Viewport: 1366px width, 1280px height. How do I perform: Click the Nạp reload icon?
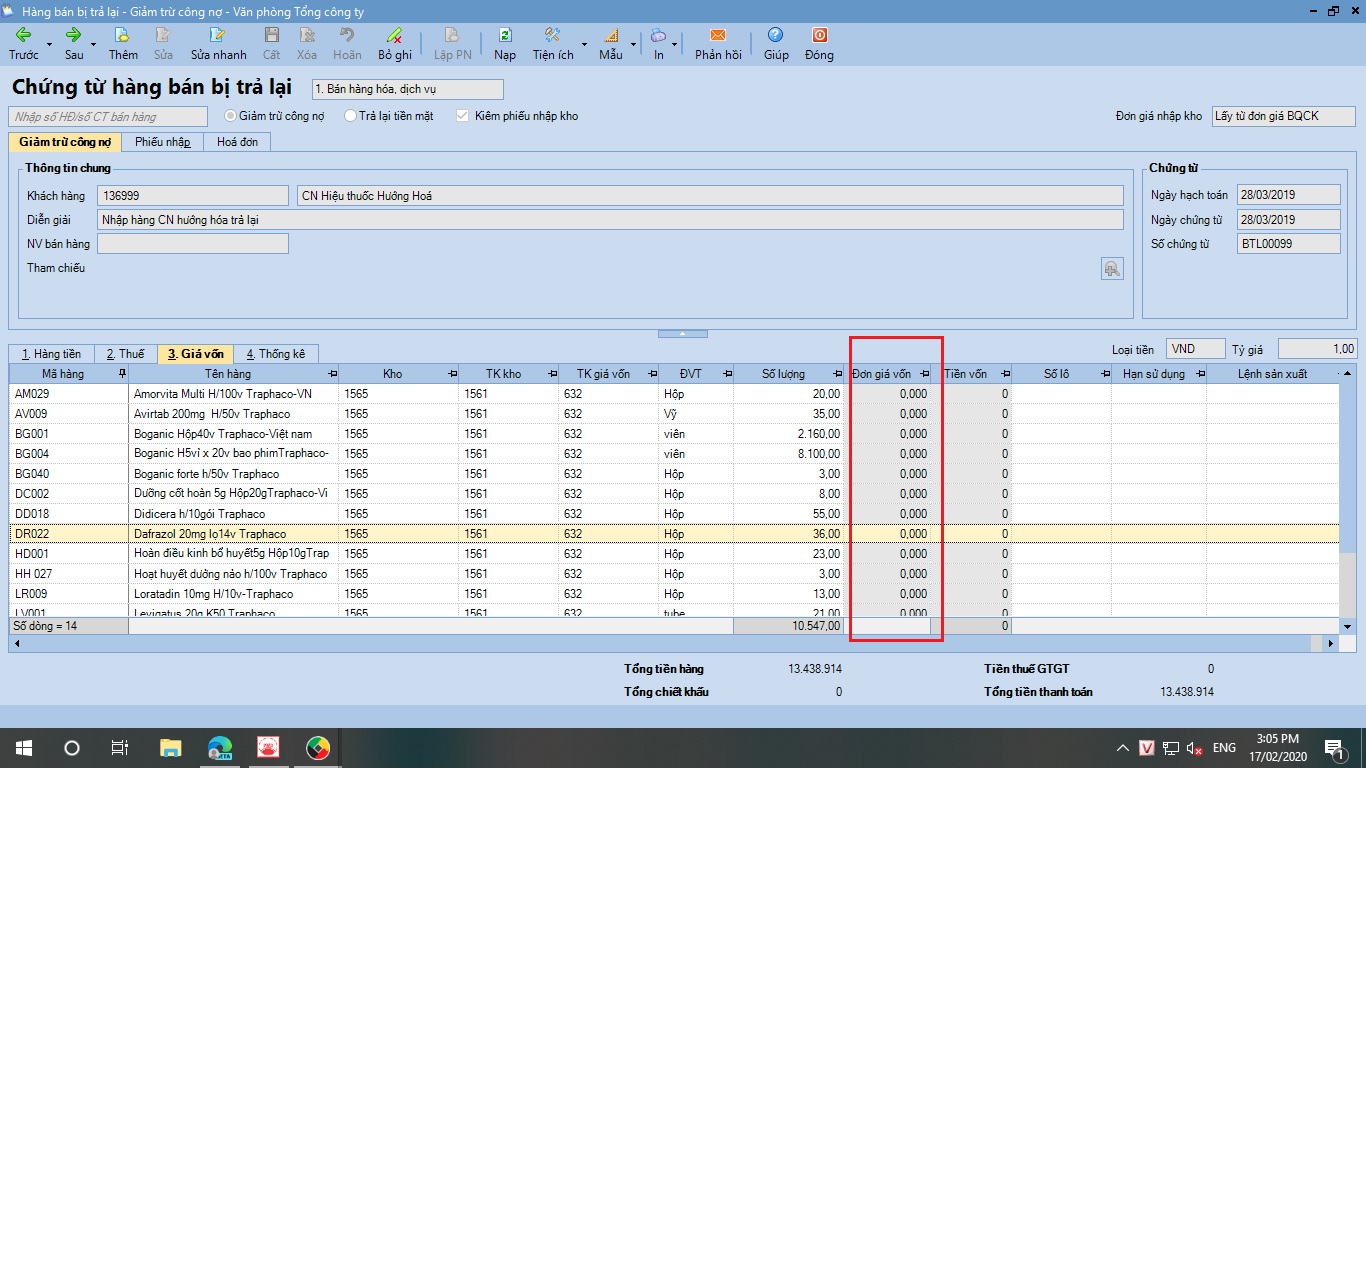point(505,35)
